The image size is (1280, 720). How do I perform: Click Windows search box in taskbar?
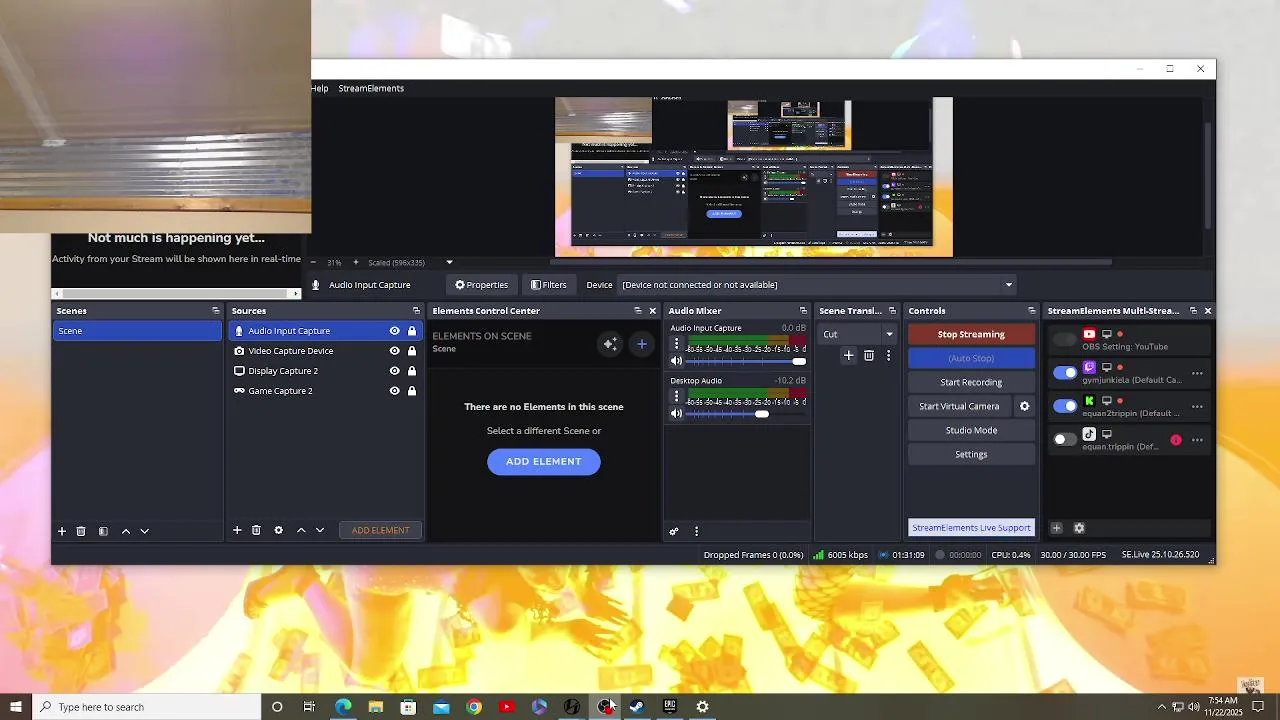pos(146,707)
